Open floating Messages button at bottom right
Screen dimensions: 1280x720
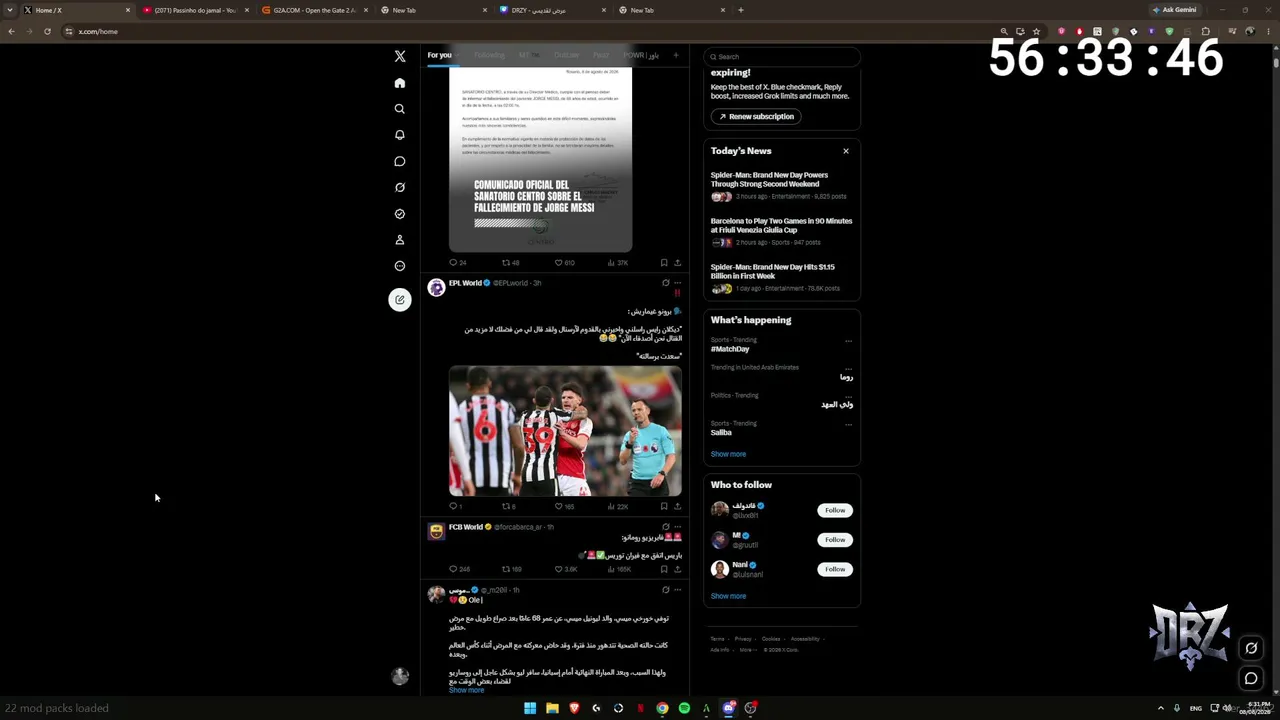[x=1251, y=679]
